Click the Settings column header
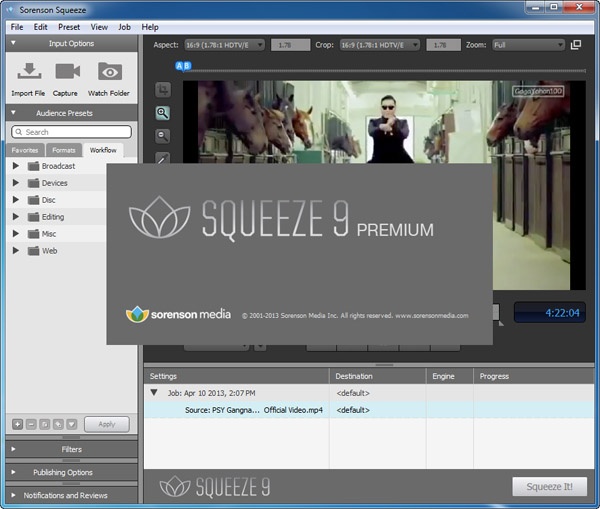600x509 pixels. pyautogui.click(x=236, y=376)
